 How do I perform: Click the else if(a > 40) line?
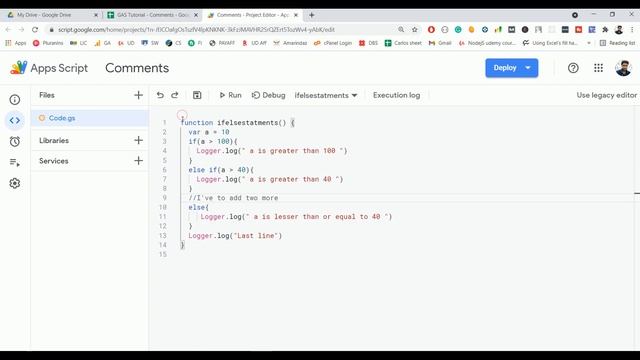(x=221, y=169)
